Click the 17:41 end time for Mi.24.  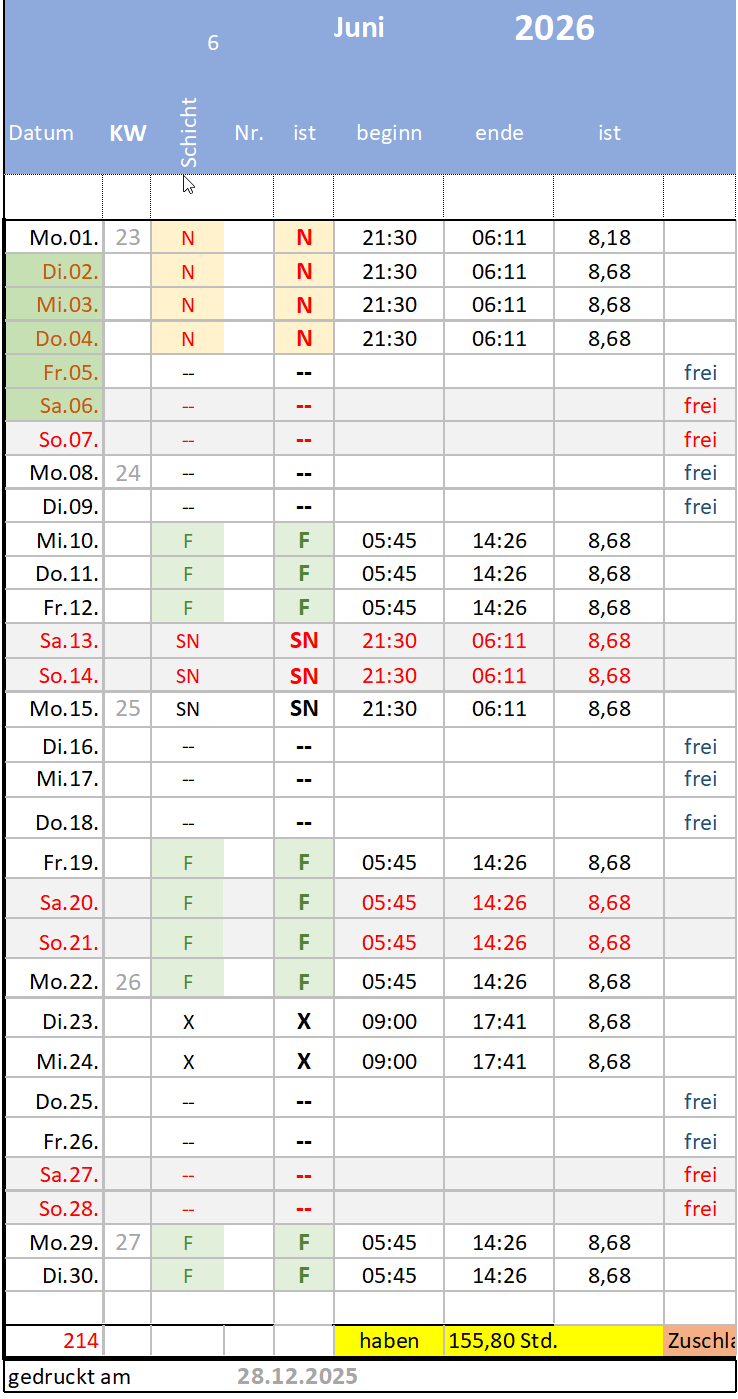[x=499, y=1062]
